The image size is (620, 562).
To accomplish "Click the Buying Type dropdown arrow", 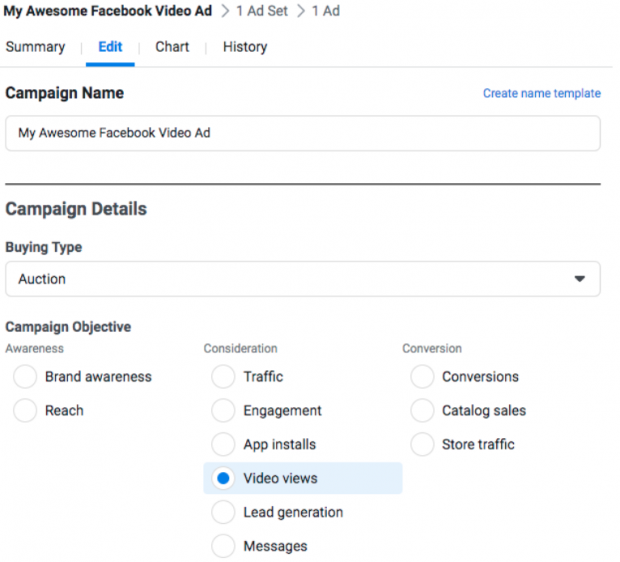I will (580, 279).
